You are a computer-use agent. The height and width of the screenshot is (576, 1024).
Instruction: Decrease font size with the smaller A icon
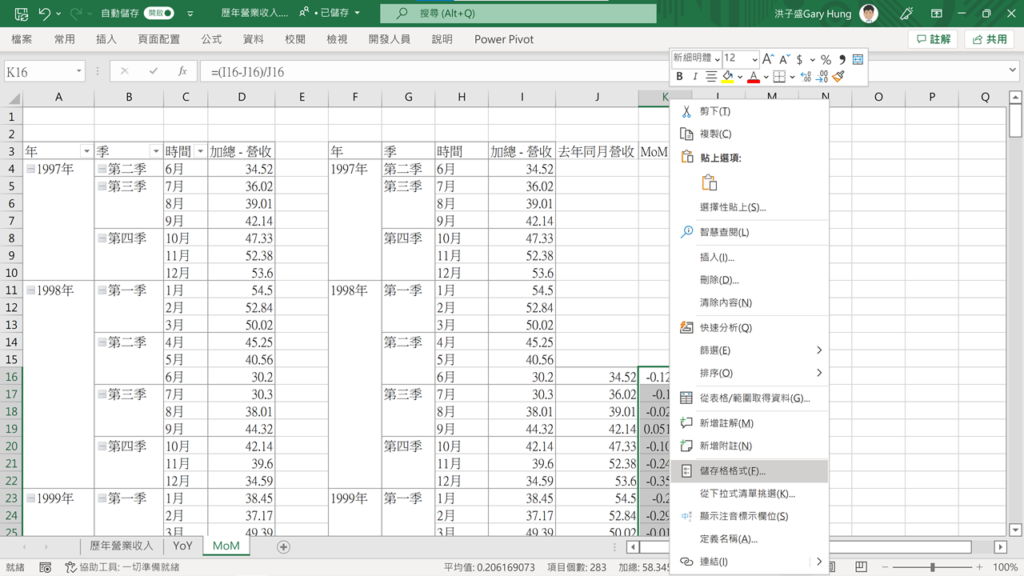(784, 59)
